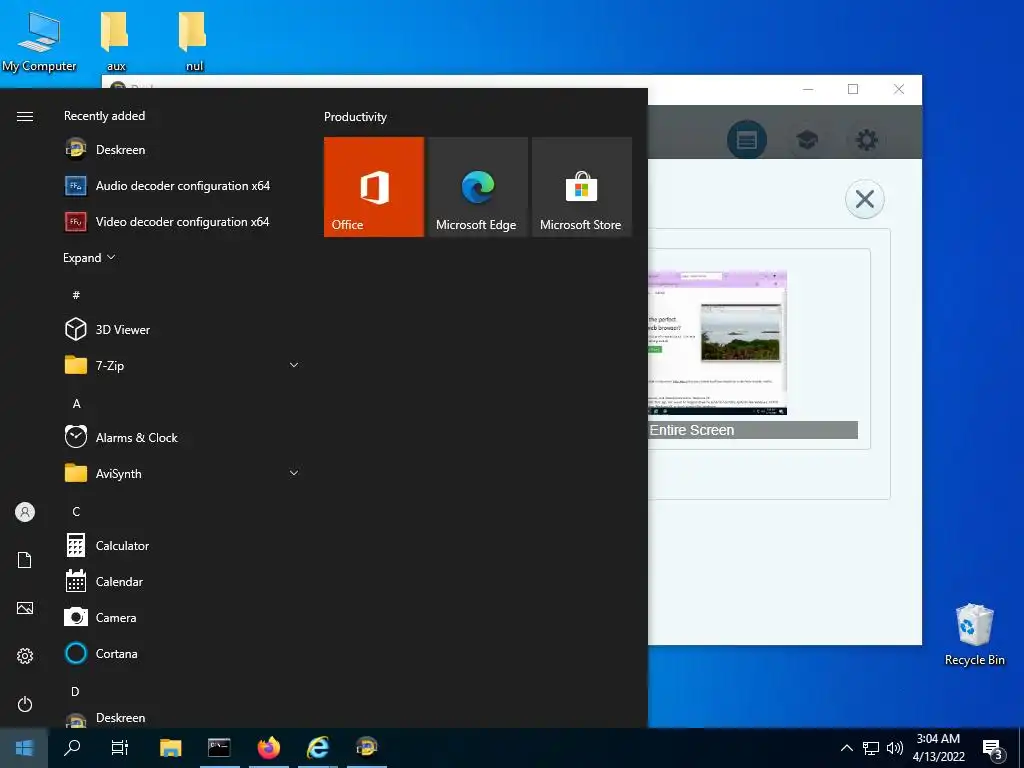Maximize the Deskreen window
Viewport: 1024px width, 768px height.
click(x=853, y=89)
